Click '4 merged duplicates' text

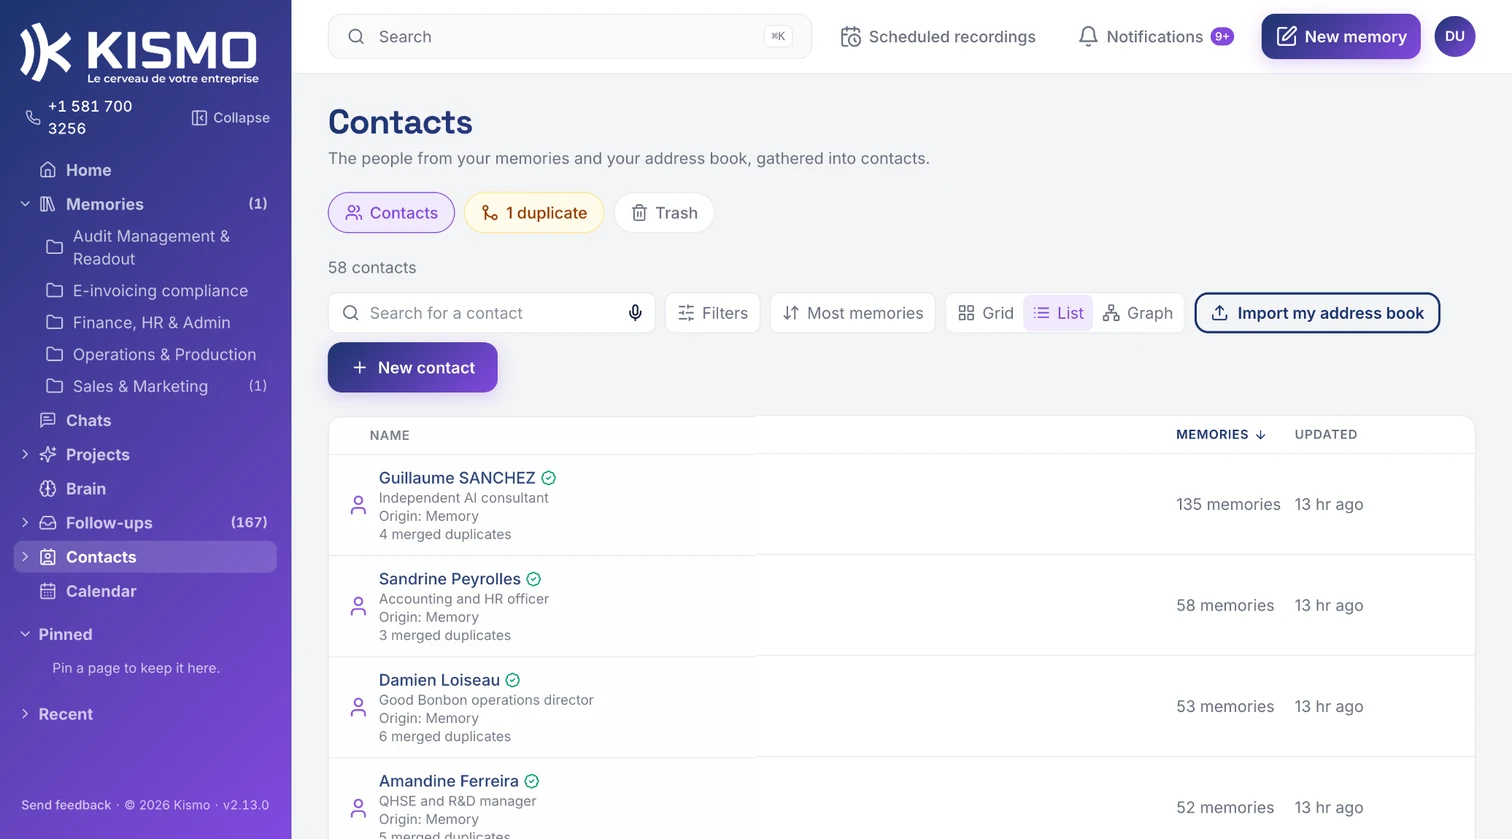[x=445, y=535]
